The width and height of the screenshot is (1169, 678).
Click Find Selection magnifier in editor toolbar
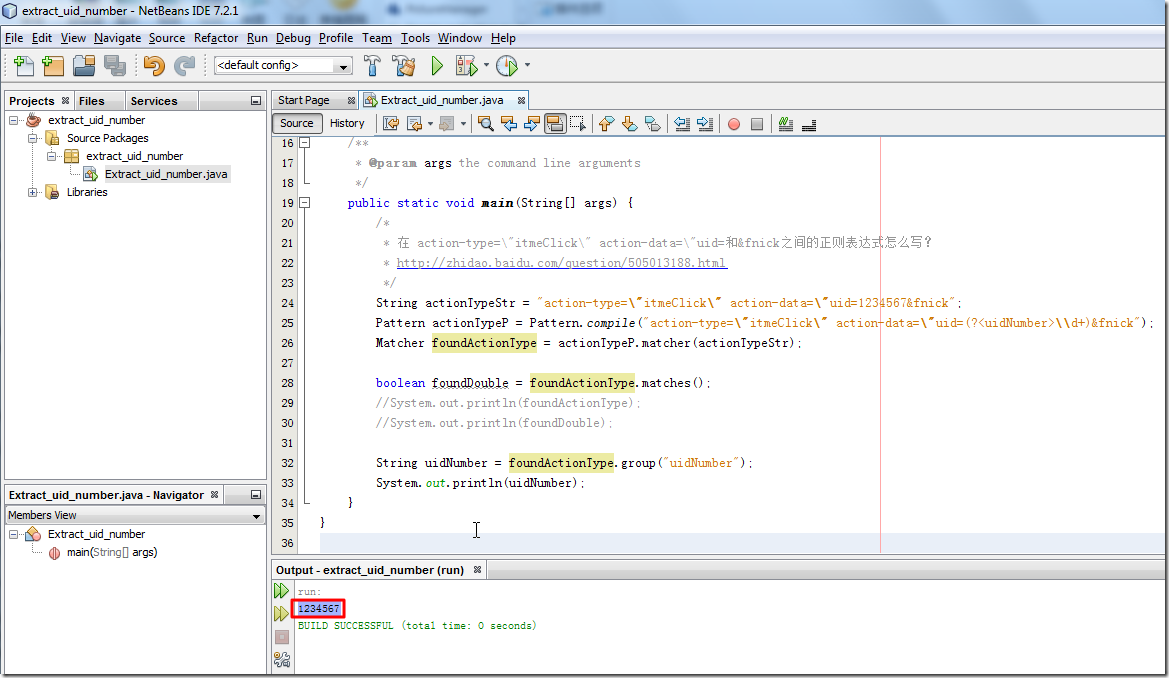[x=485, y=124]
